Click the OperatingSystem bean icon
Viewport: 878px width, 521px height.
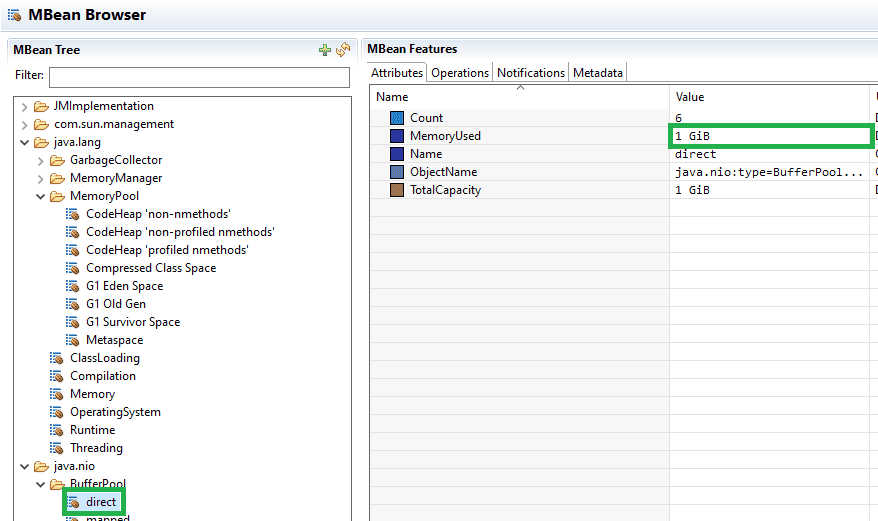click(57, 412)
